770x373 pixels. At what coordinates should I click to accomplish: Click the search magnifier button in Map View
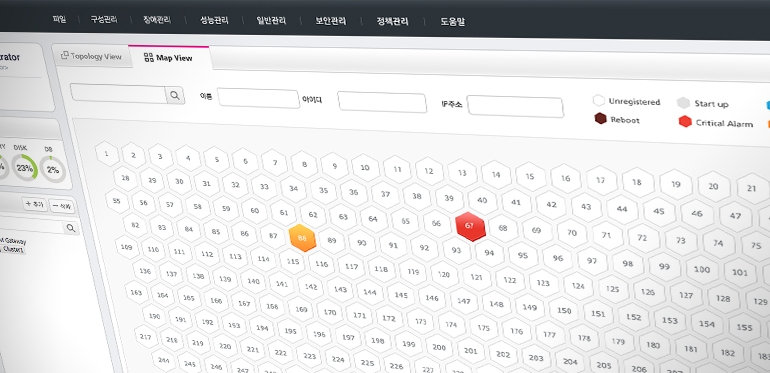pyautogui.click(x=175, y=95)
